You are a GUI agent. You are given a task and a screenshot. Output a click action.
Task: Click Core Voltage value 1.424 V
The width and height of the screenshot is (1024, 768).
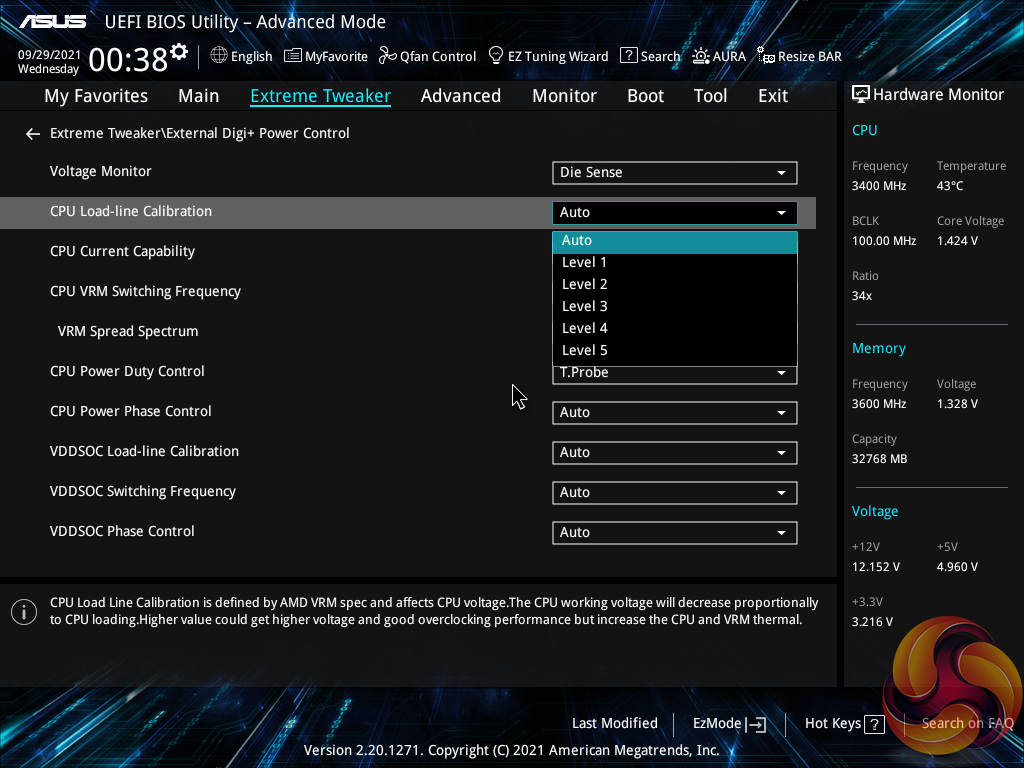pos(957,241)
